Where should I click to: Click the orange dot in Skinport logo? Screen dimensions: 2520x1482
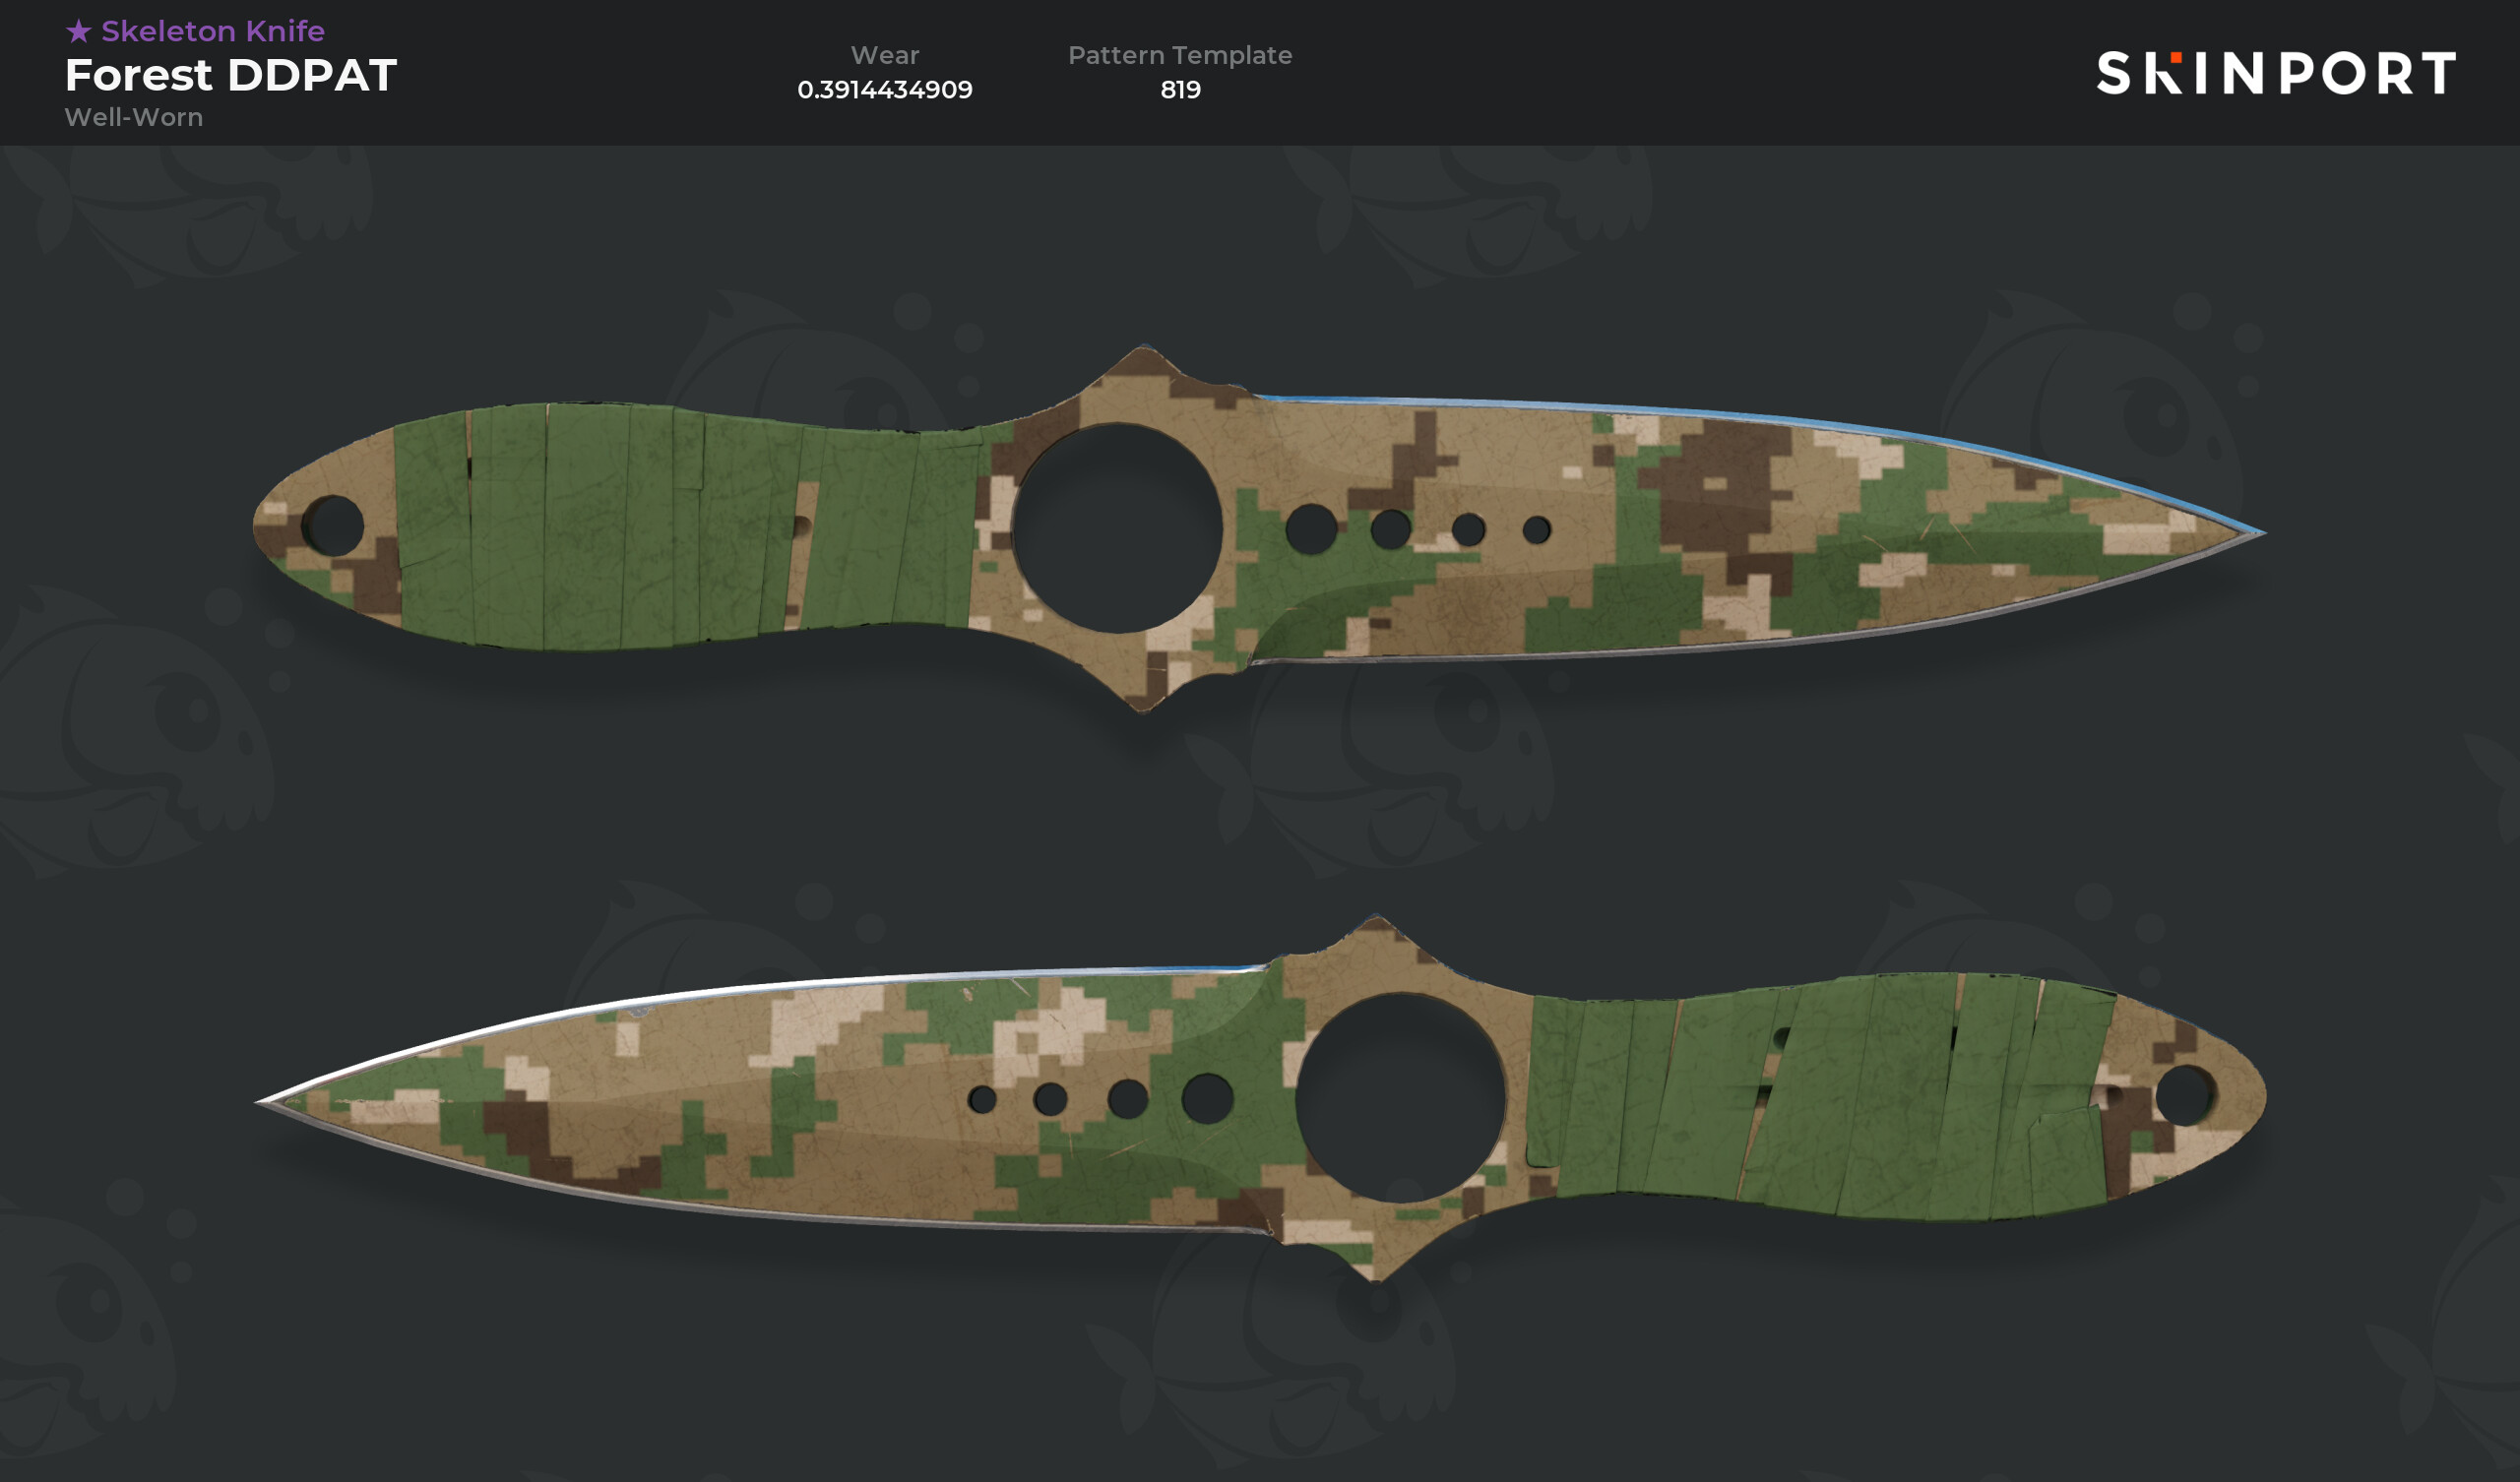pyautogui.click(x=2176, y=57)
